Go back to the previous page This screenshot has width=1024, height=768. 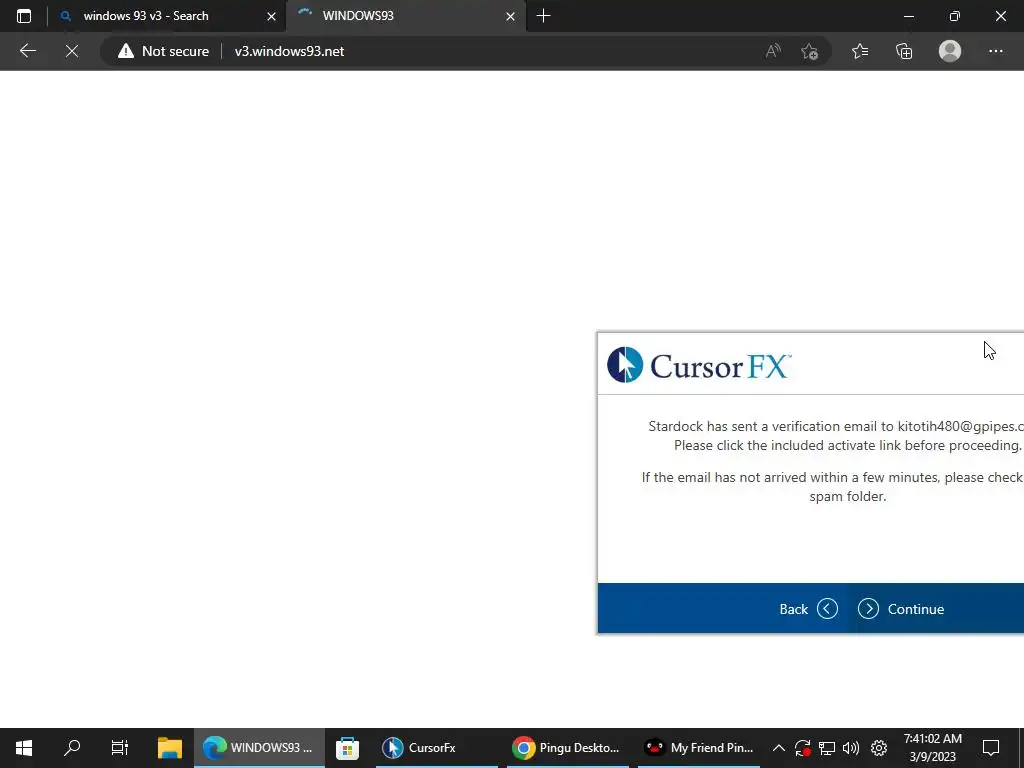pyautogui.click(x=27, y=51)
